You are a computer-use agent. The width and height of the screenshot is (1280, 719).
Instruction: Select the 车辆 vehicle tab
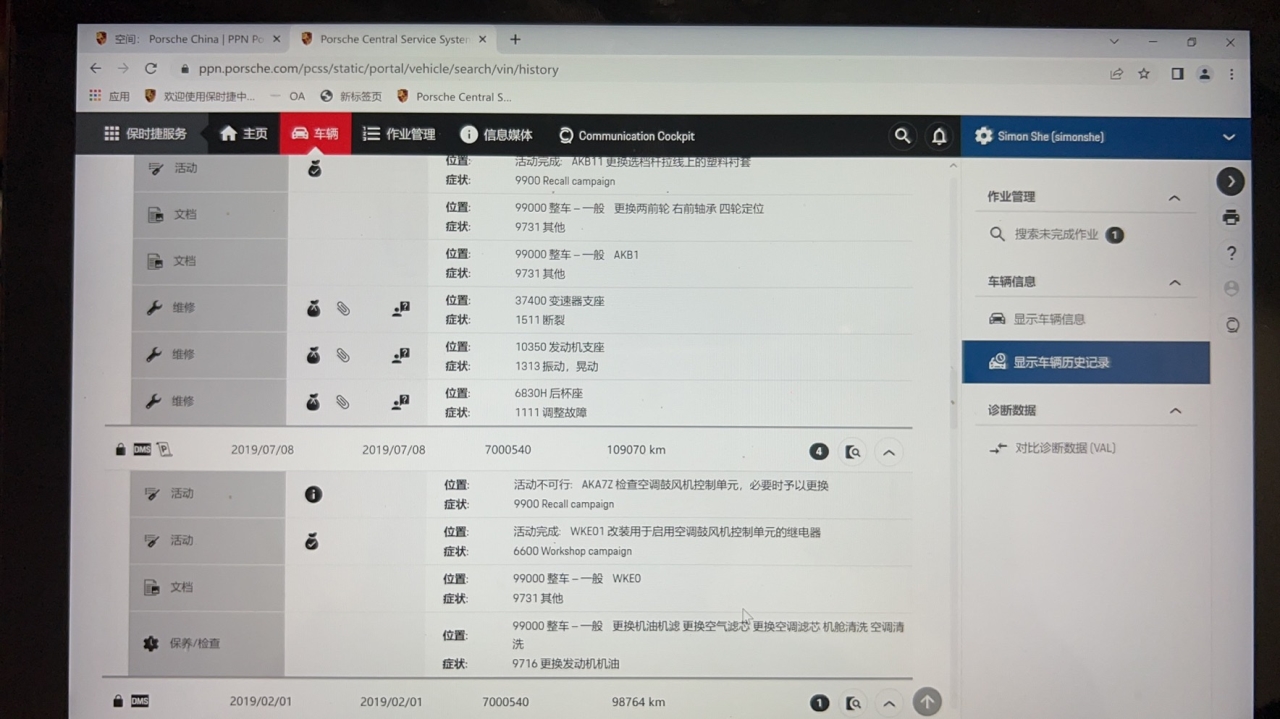(x=315, y=134)
